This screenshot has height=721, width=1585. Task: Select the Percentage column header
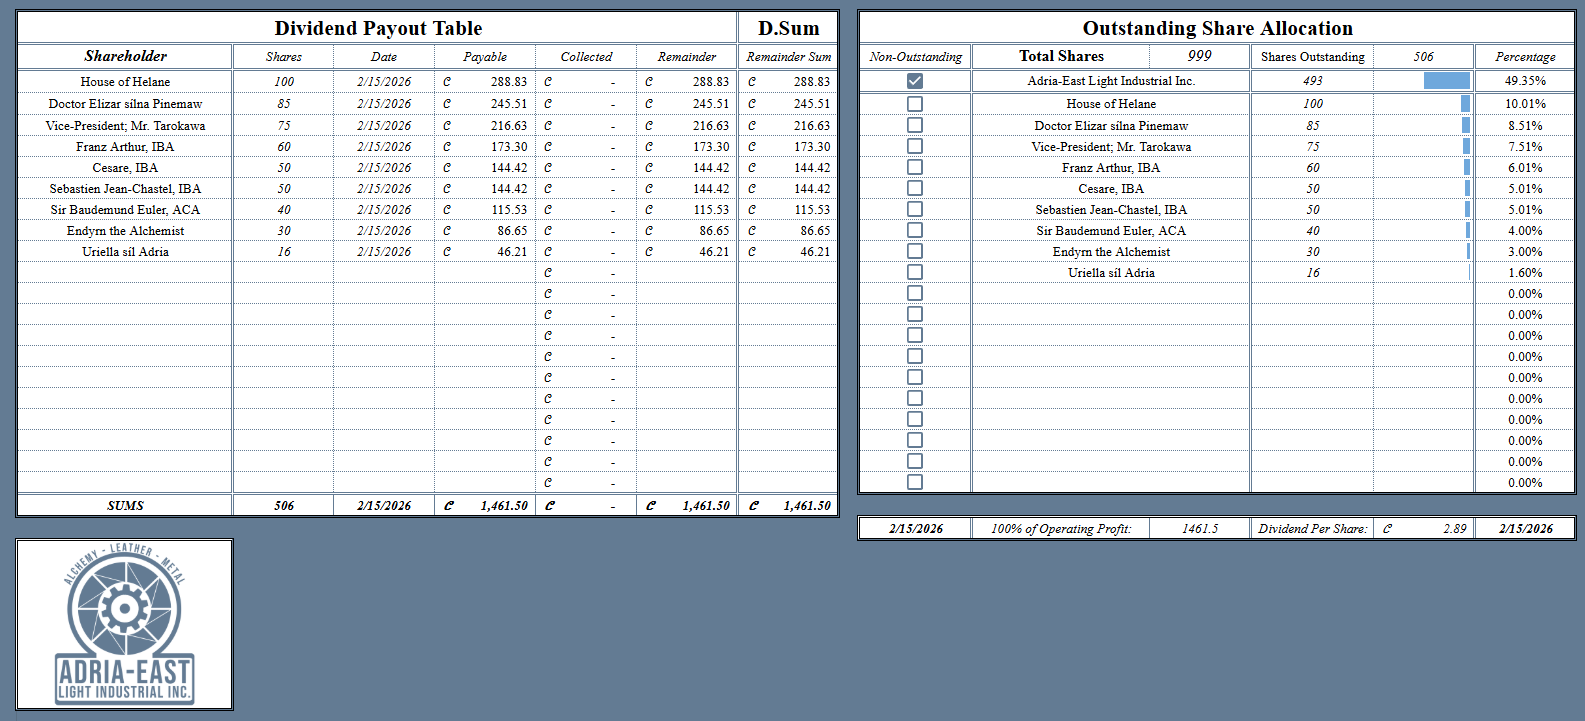(x=1525, y=57)
